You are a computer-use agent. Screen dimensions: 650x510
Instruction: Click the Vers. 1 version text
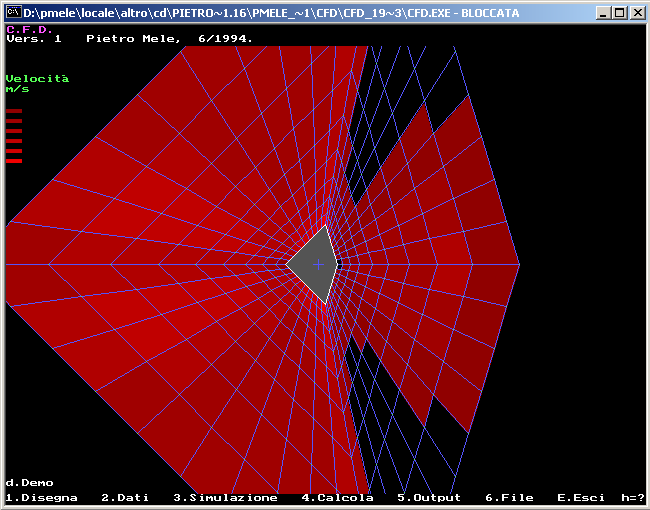tap(34, 39)
